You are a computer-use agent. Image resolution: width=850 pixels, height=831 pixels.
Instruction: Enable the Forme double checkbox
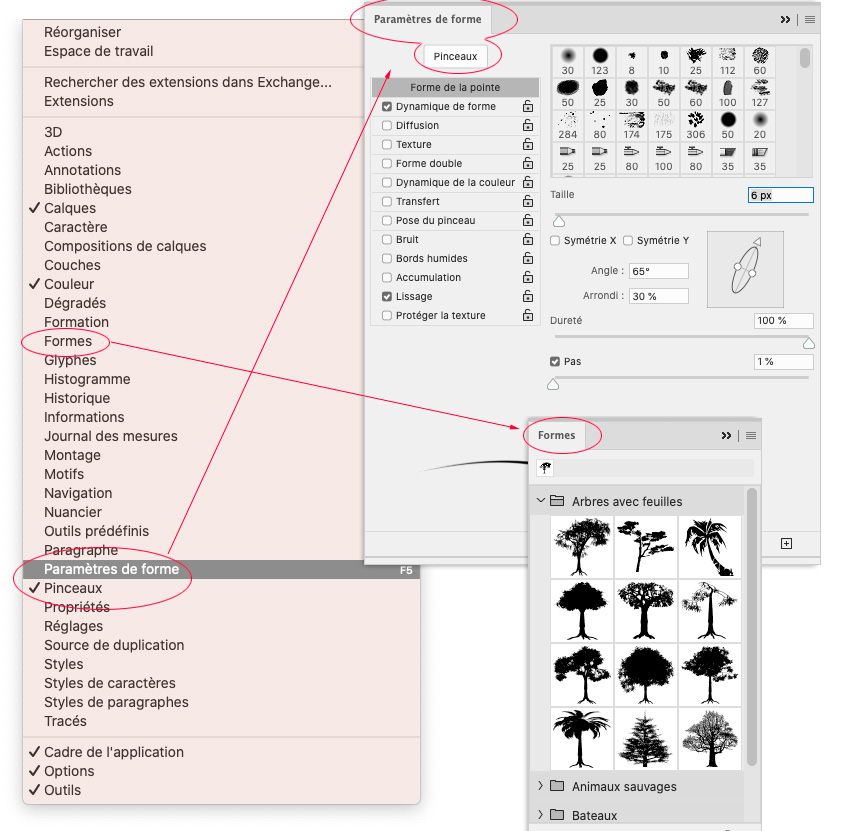(x=387, y=164)
